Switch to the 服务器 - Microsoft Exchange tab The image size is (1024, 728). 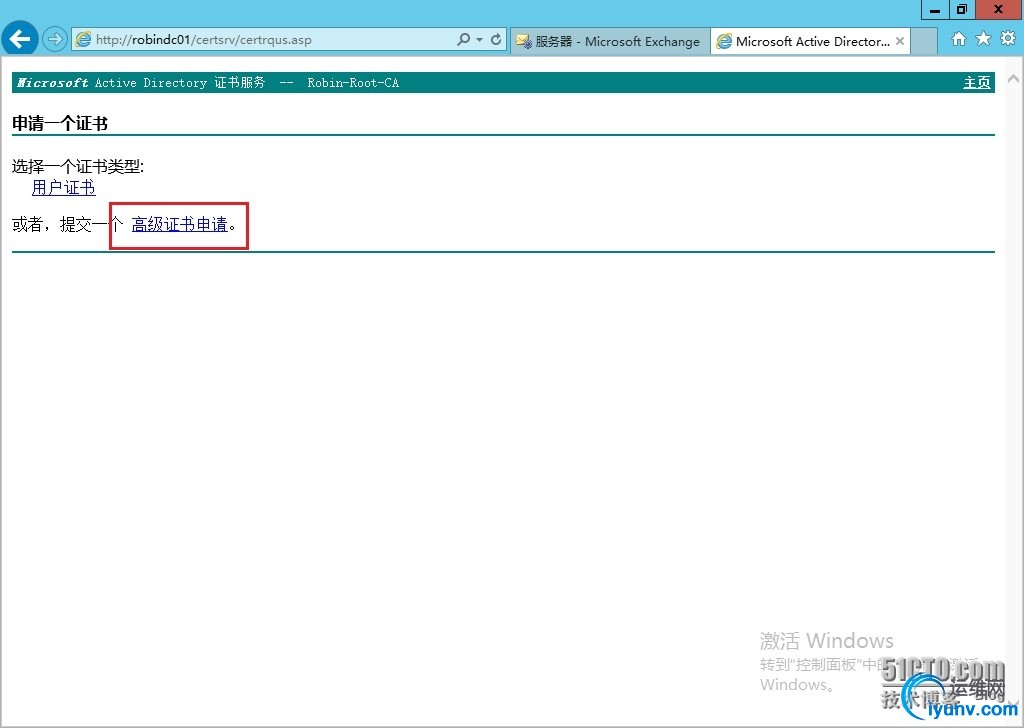coord(609,41)
